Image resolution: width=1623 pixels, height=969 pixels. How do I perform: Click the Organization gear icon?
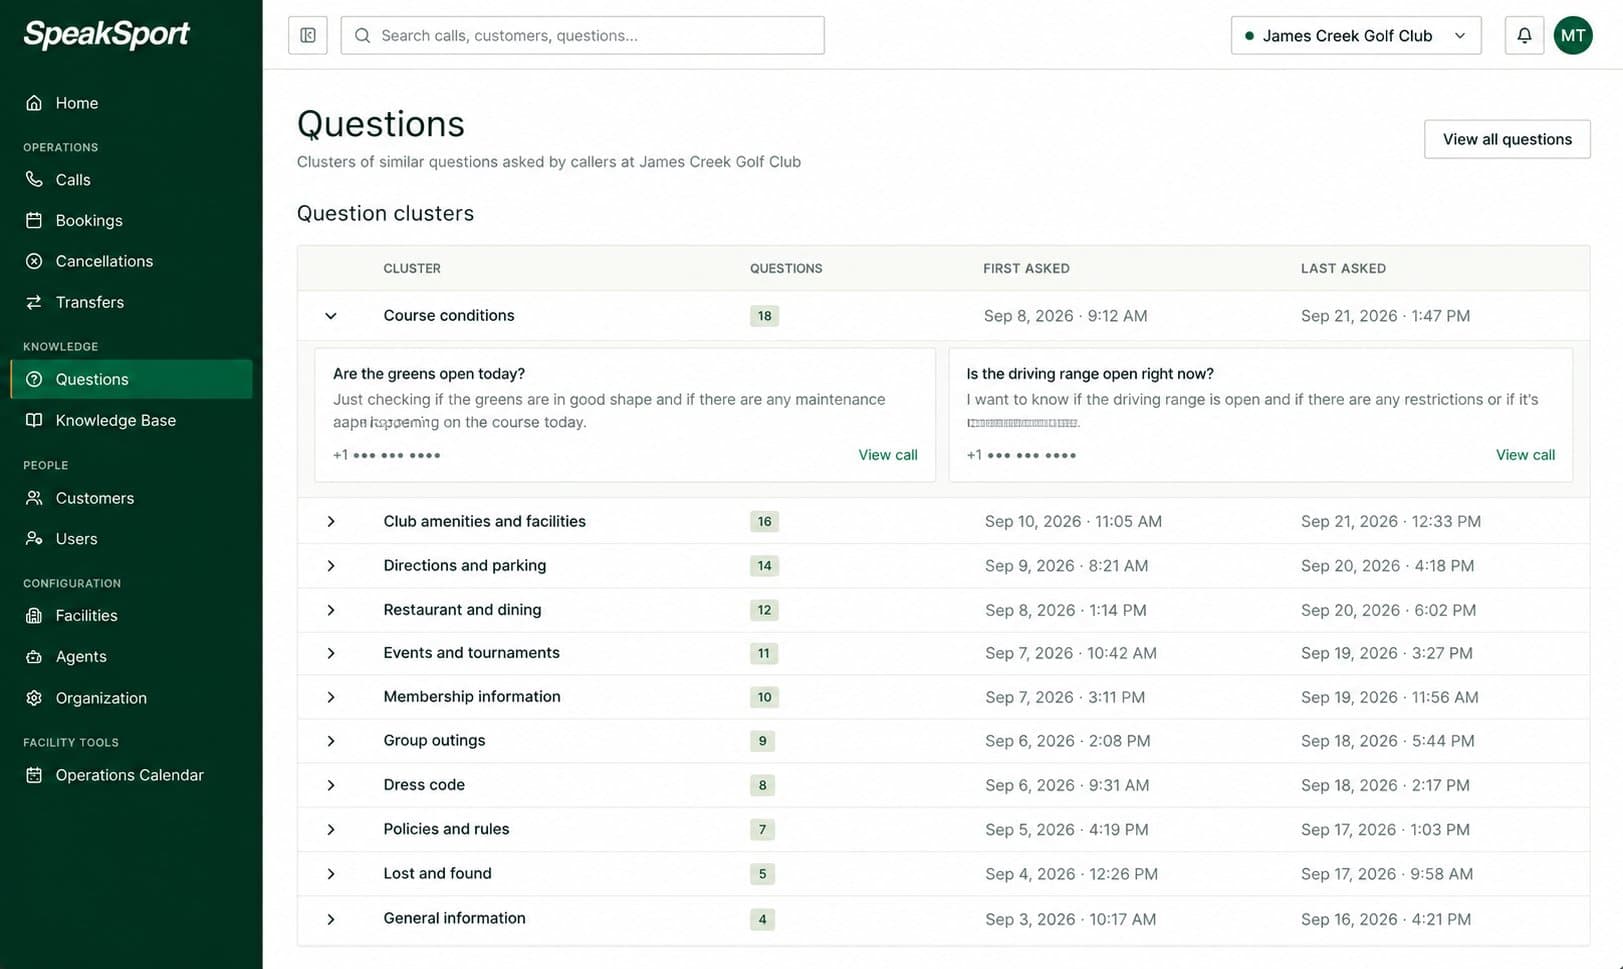(34, 698)
